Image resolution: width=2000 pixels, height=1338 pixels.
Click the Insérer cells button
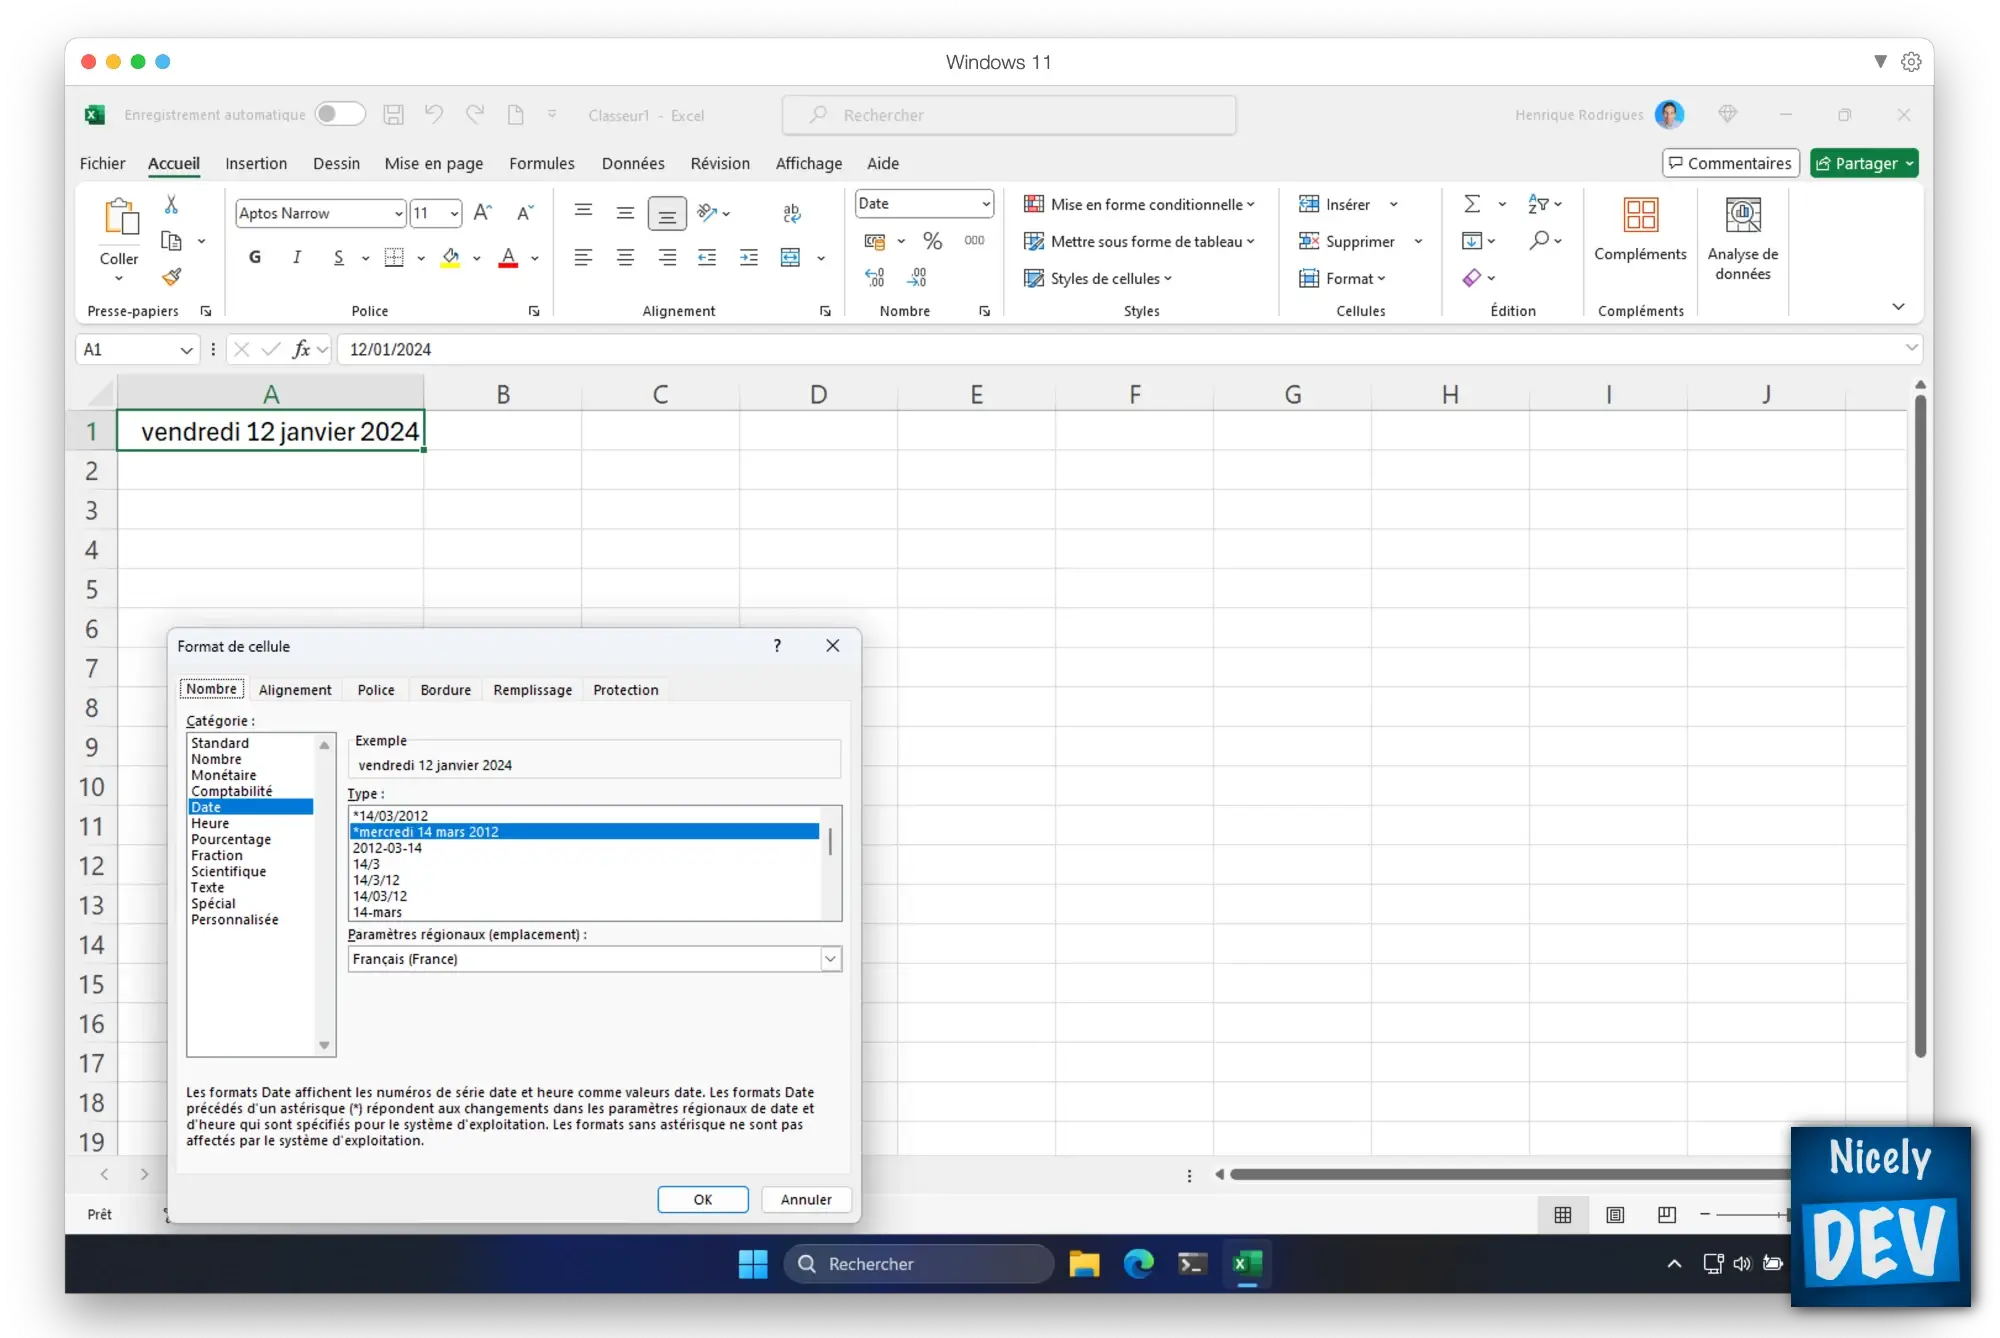[x=1336, y=204]
